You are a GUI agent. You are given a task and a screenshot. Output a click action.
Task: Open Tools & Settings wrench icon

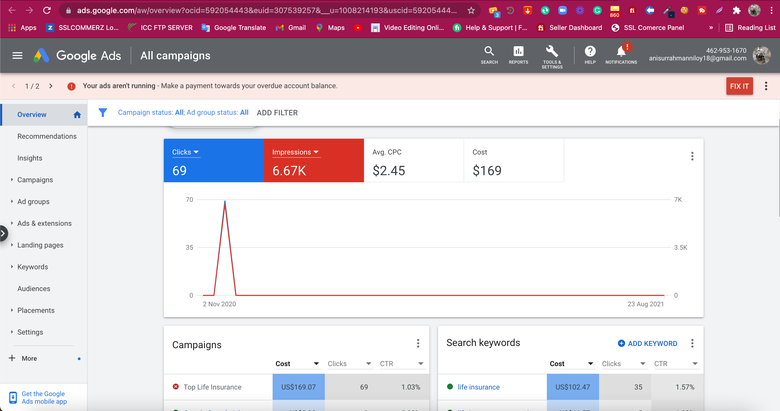552,54
